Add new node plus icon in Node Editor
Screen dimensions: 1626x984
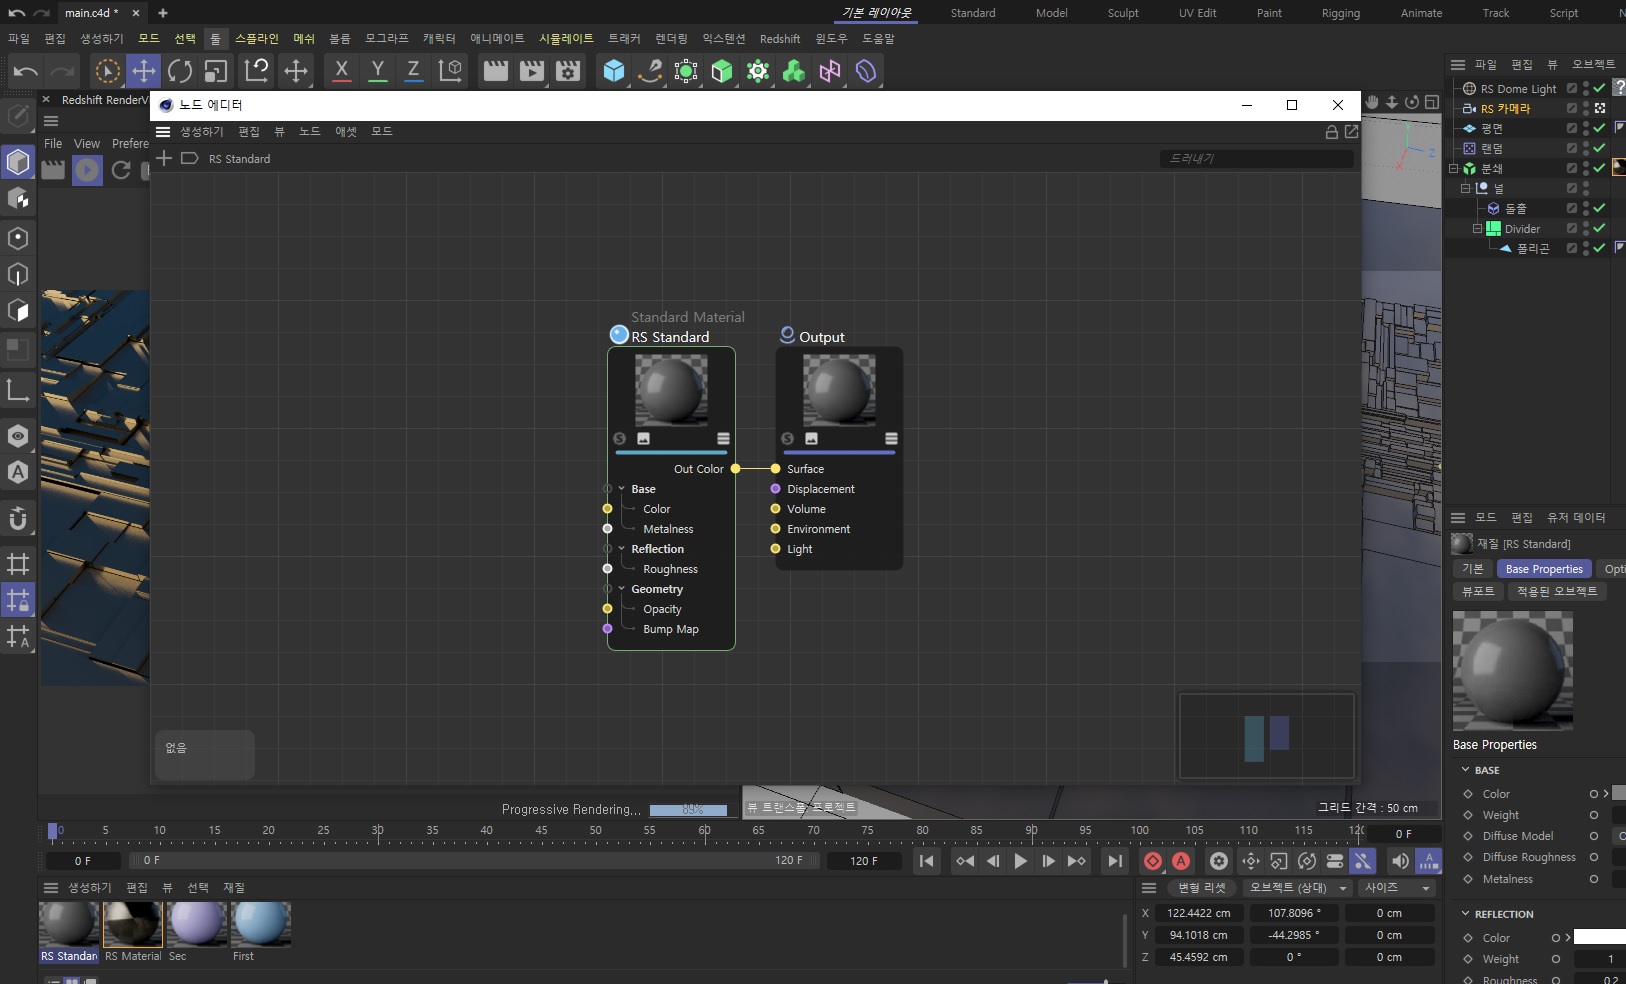(164, 158)
